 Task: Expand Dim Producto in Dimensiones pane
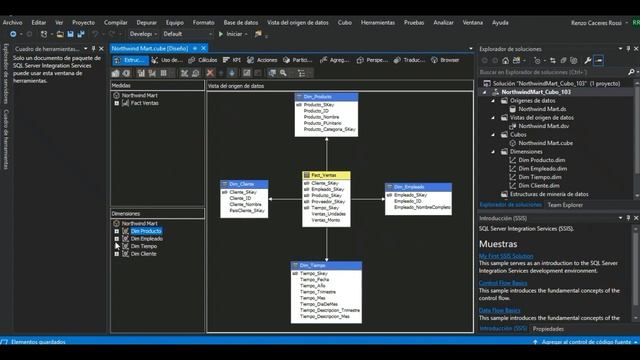[x=117, y=231]
